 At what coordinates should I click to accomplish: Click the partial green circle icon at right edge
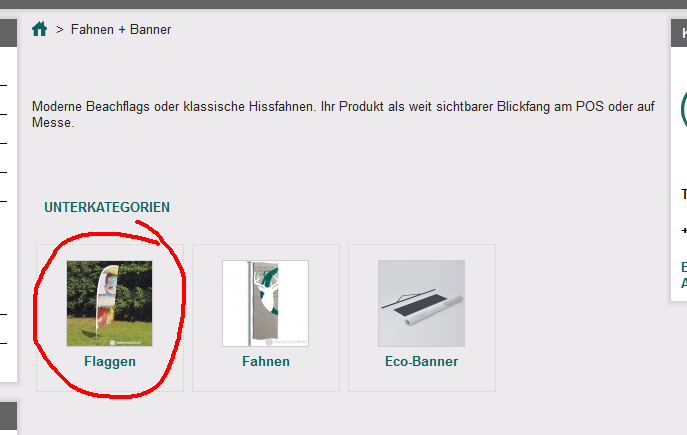point(683,110)
